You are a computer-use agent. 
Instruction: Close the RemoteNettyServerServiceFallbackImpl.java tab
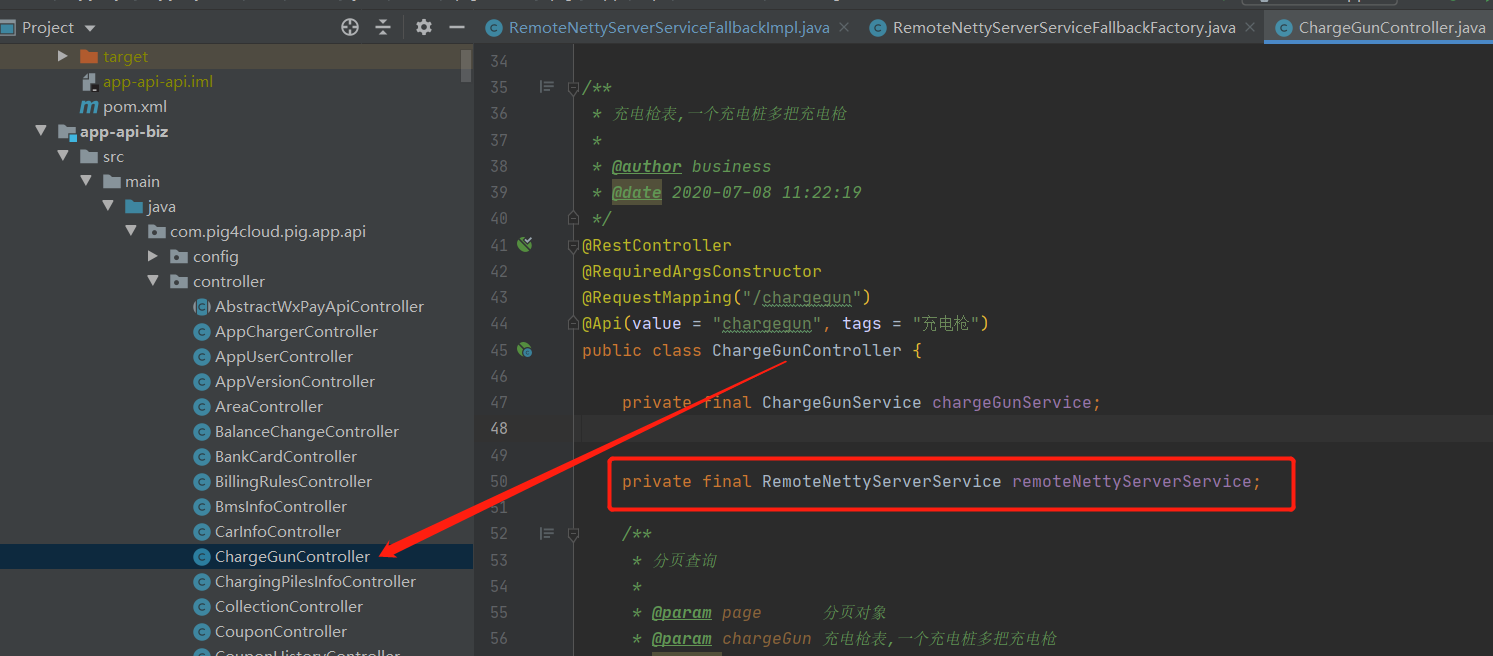click(x=844, y=27)
